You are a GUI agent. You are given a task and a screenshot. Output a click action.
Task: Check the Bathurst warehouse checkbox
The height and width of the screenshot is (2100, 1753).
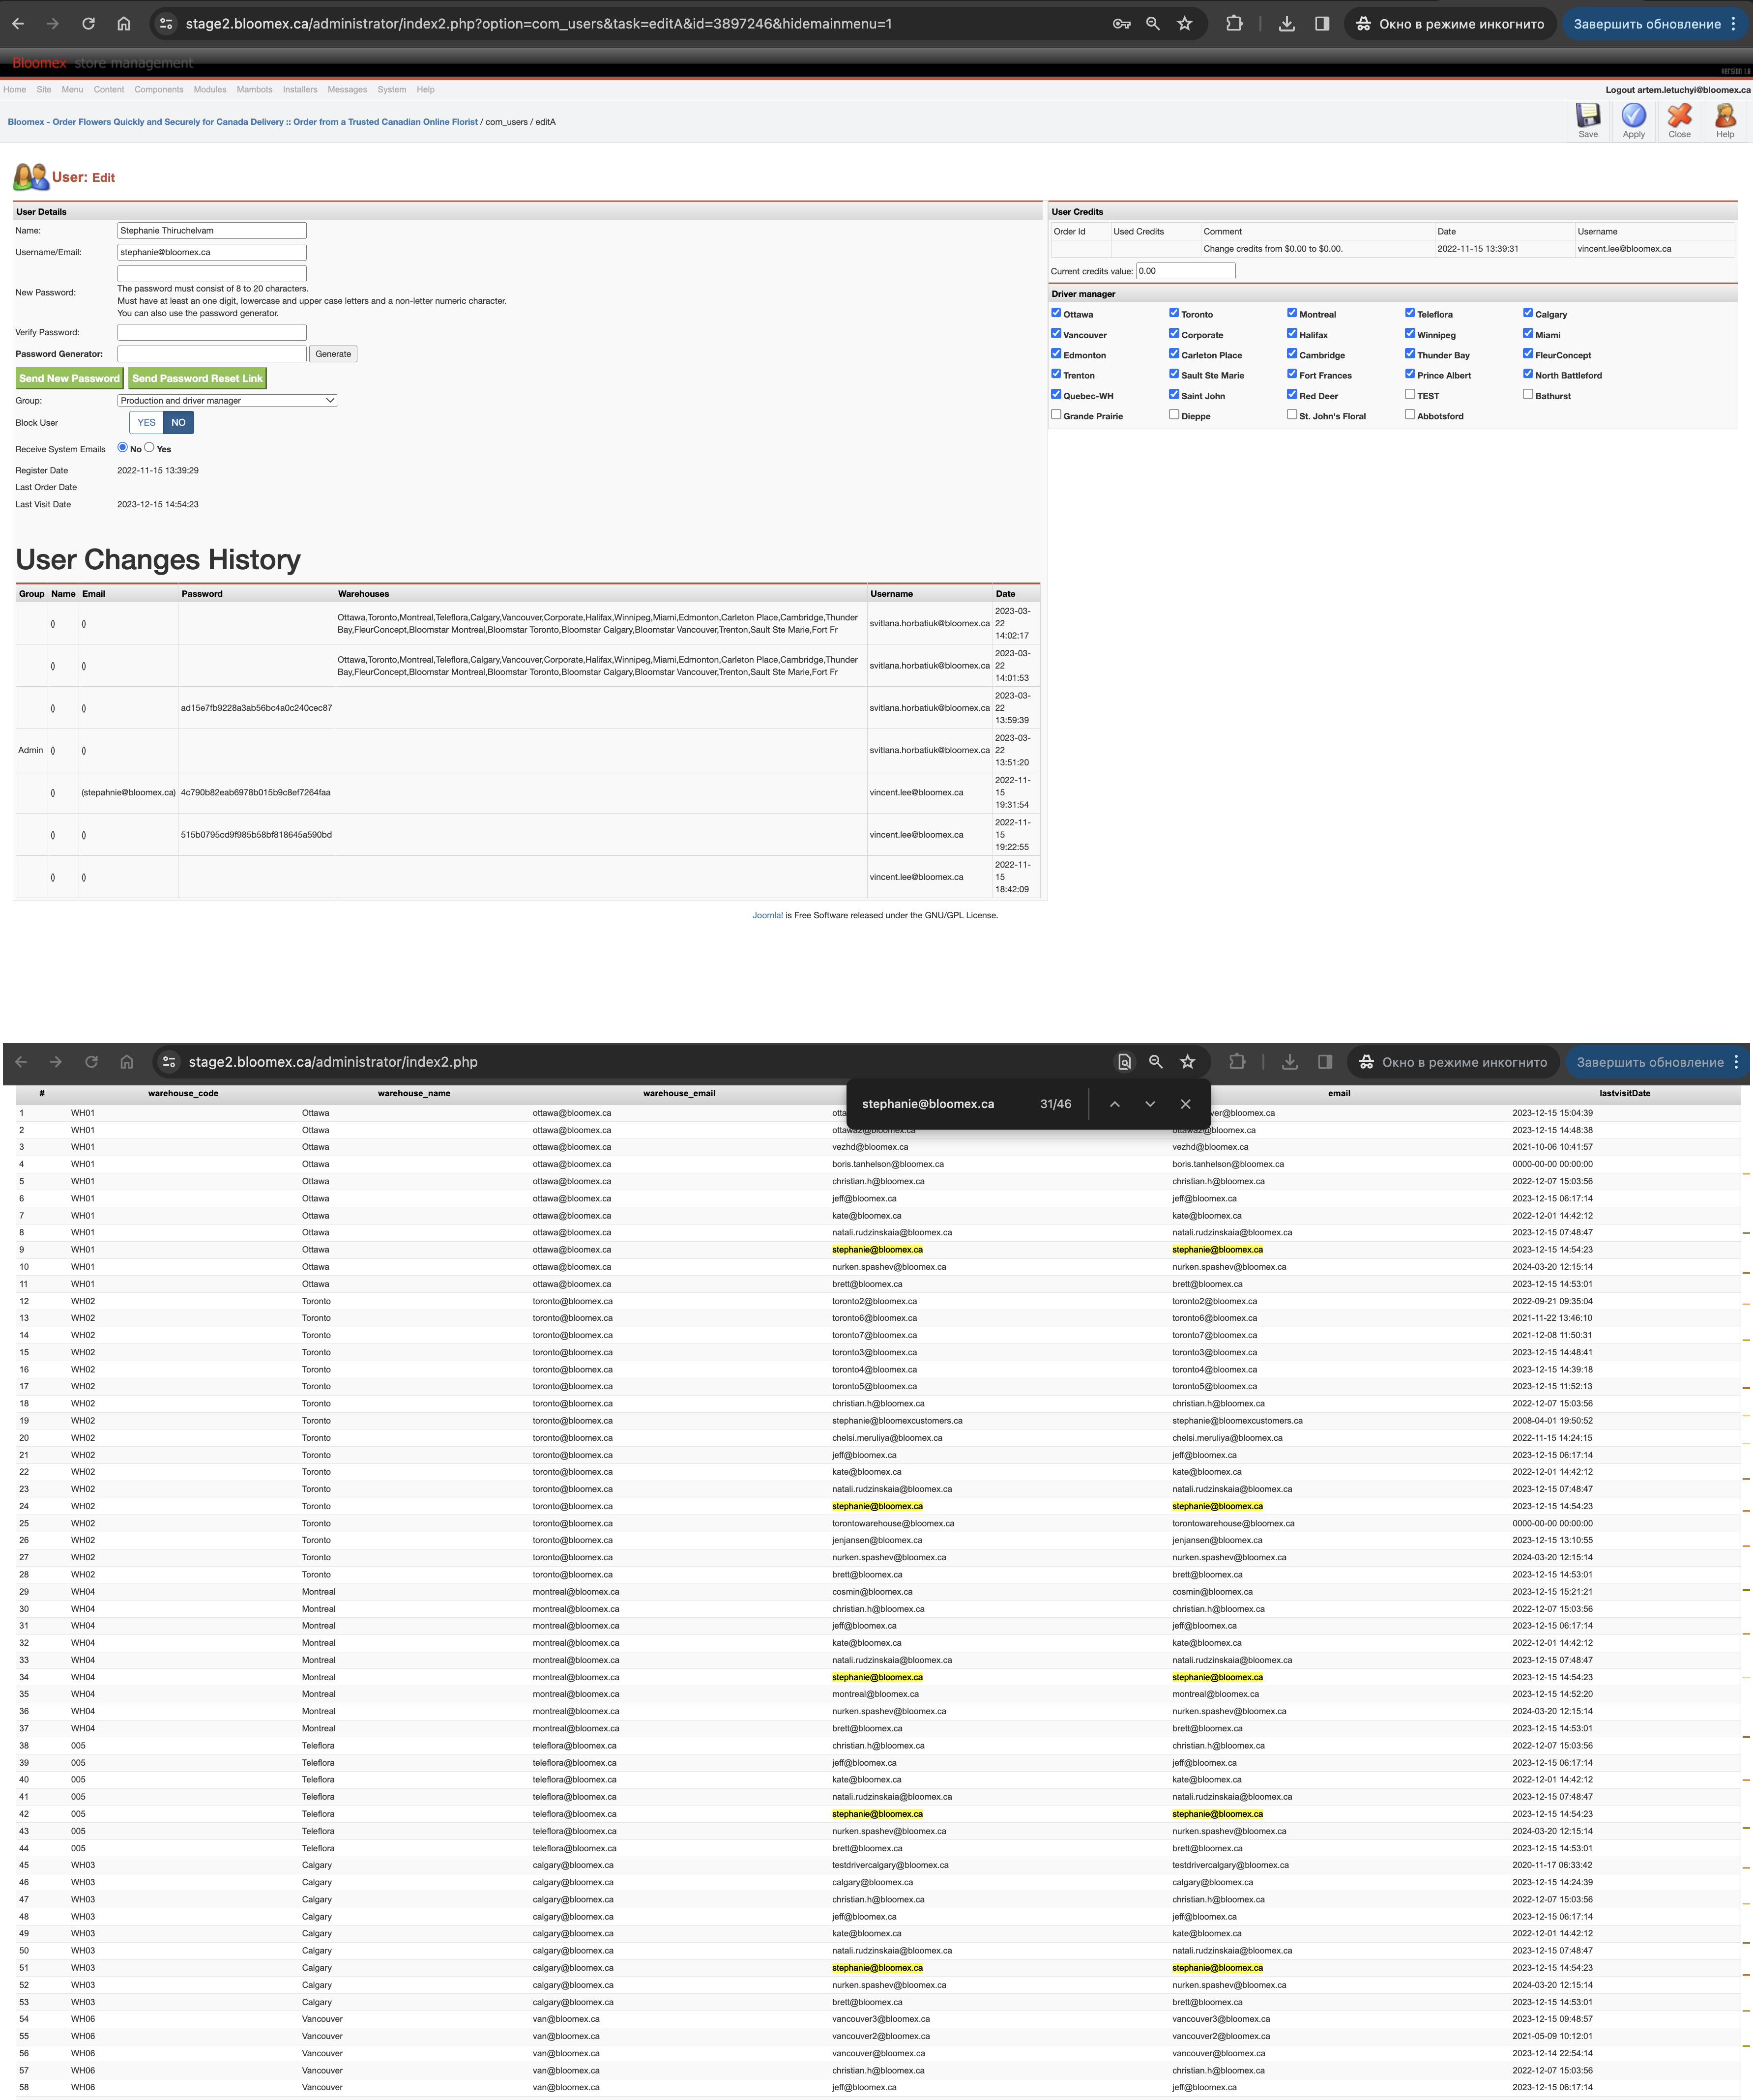(x=1528, y=394)
